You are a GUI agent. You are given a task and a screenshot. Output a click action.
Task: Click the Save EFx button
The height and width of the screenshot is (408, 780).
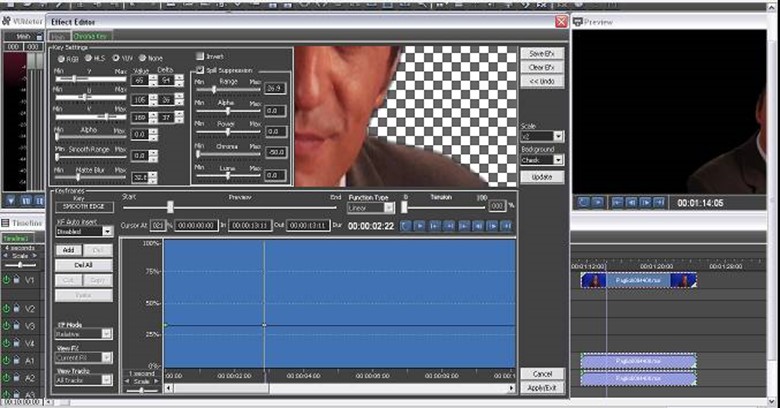click(542, 53)
